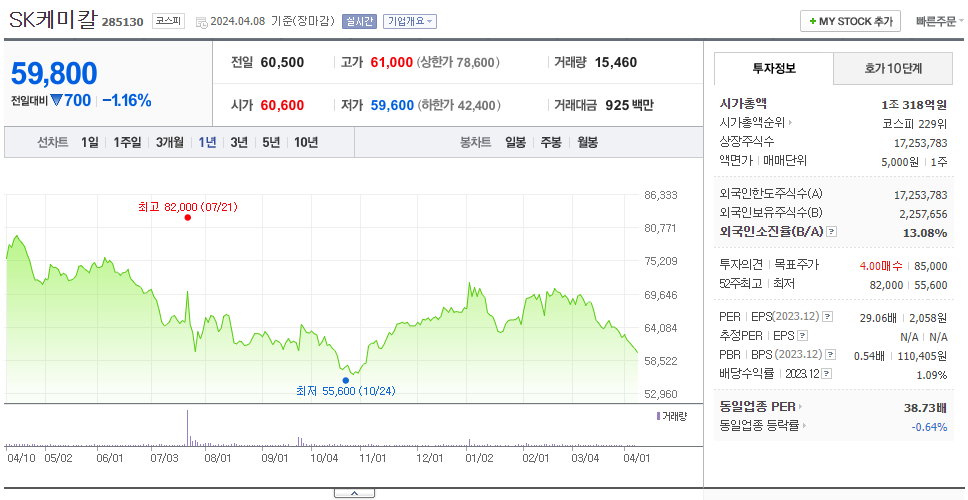
Task: Select the 1일 line chart period
Action: tap(90, 143)
